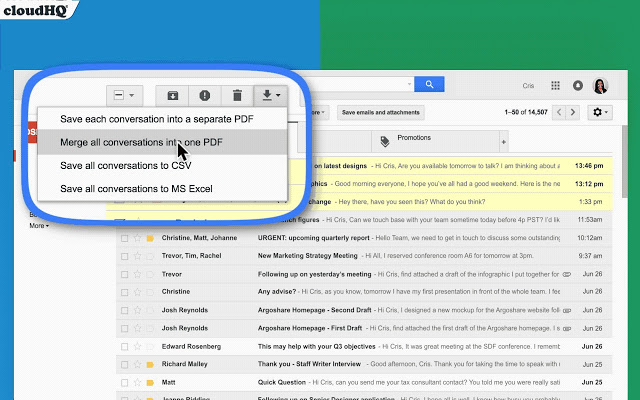Viewport: 640px width, 400px height.
Task: Toggle importance marker on Trevor, Tim, Rachel email
Action: [150, 256]
